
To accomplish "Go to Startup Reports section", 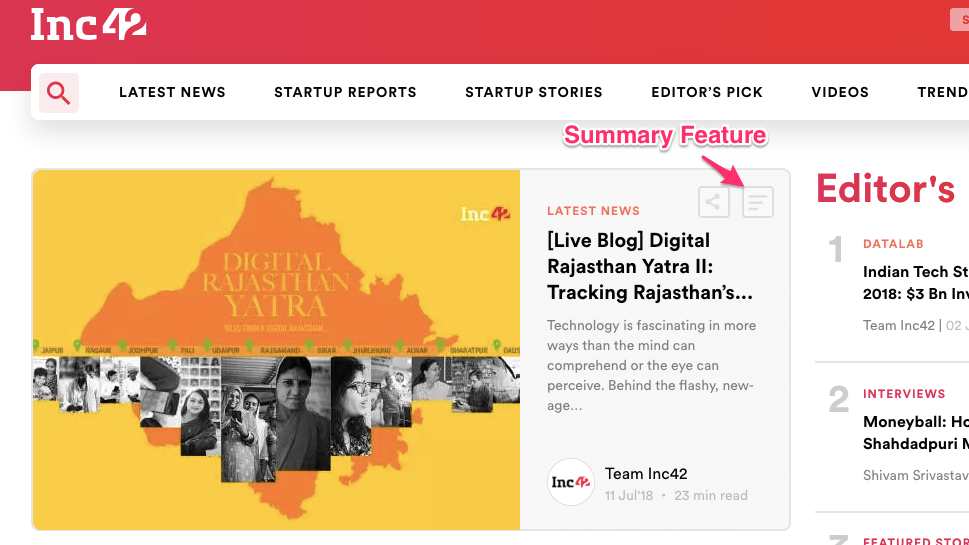I will 345,92.
